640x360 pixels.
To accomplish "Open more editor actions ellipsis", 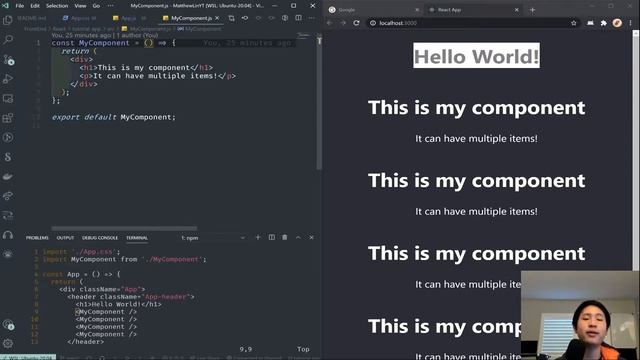I will pos(312,18).
